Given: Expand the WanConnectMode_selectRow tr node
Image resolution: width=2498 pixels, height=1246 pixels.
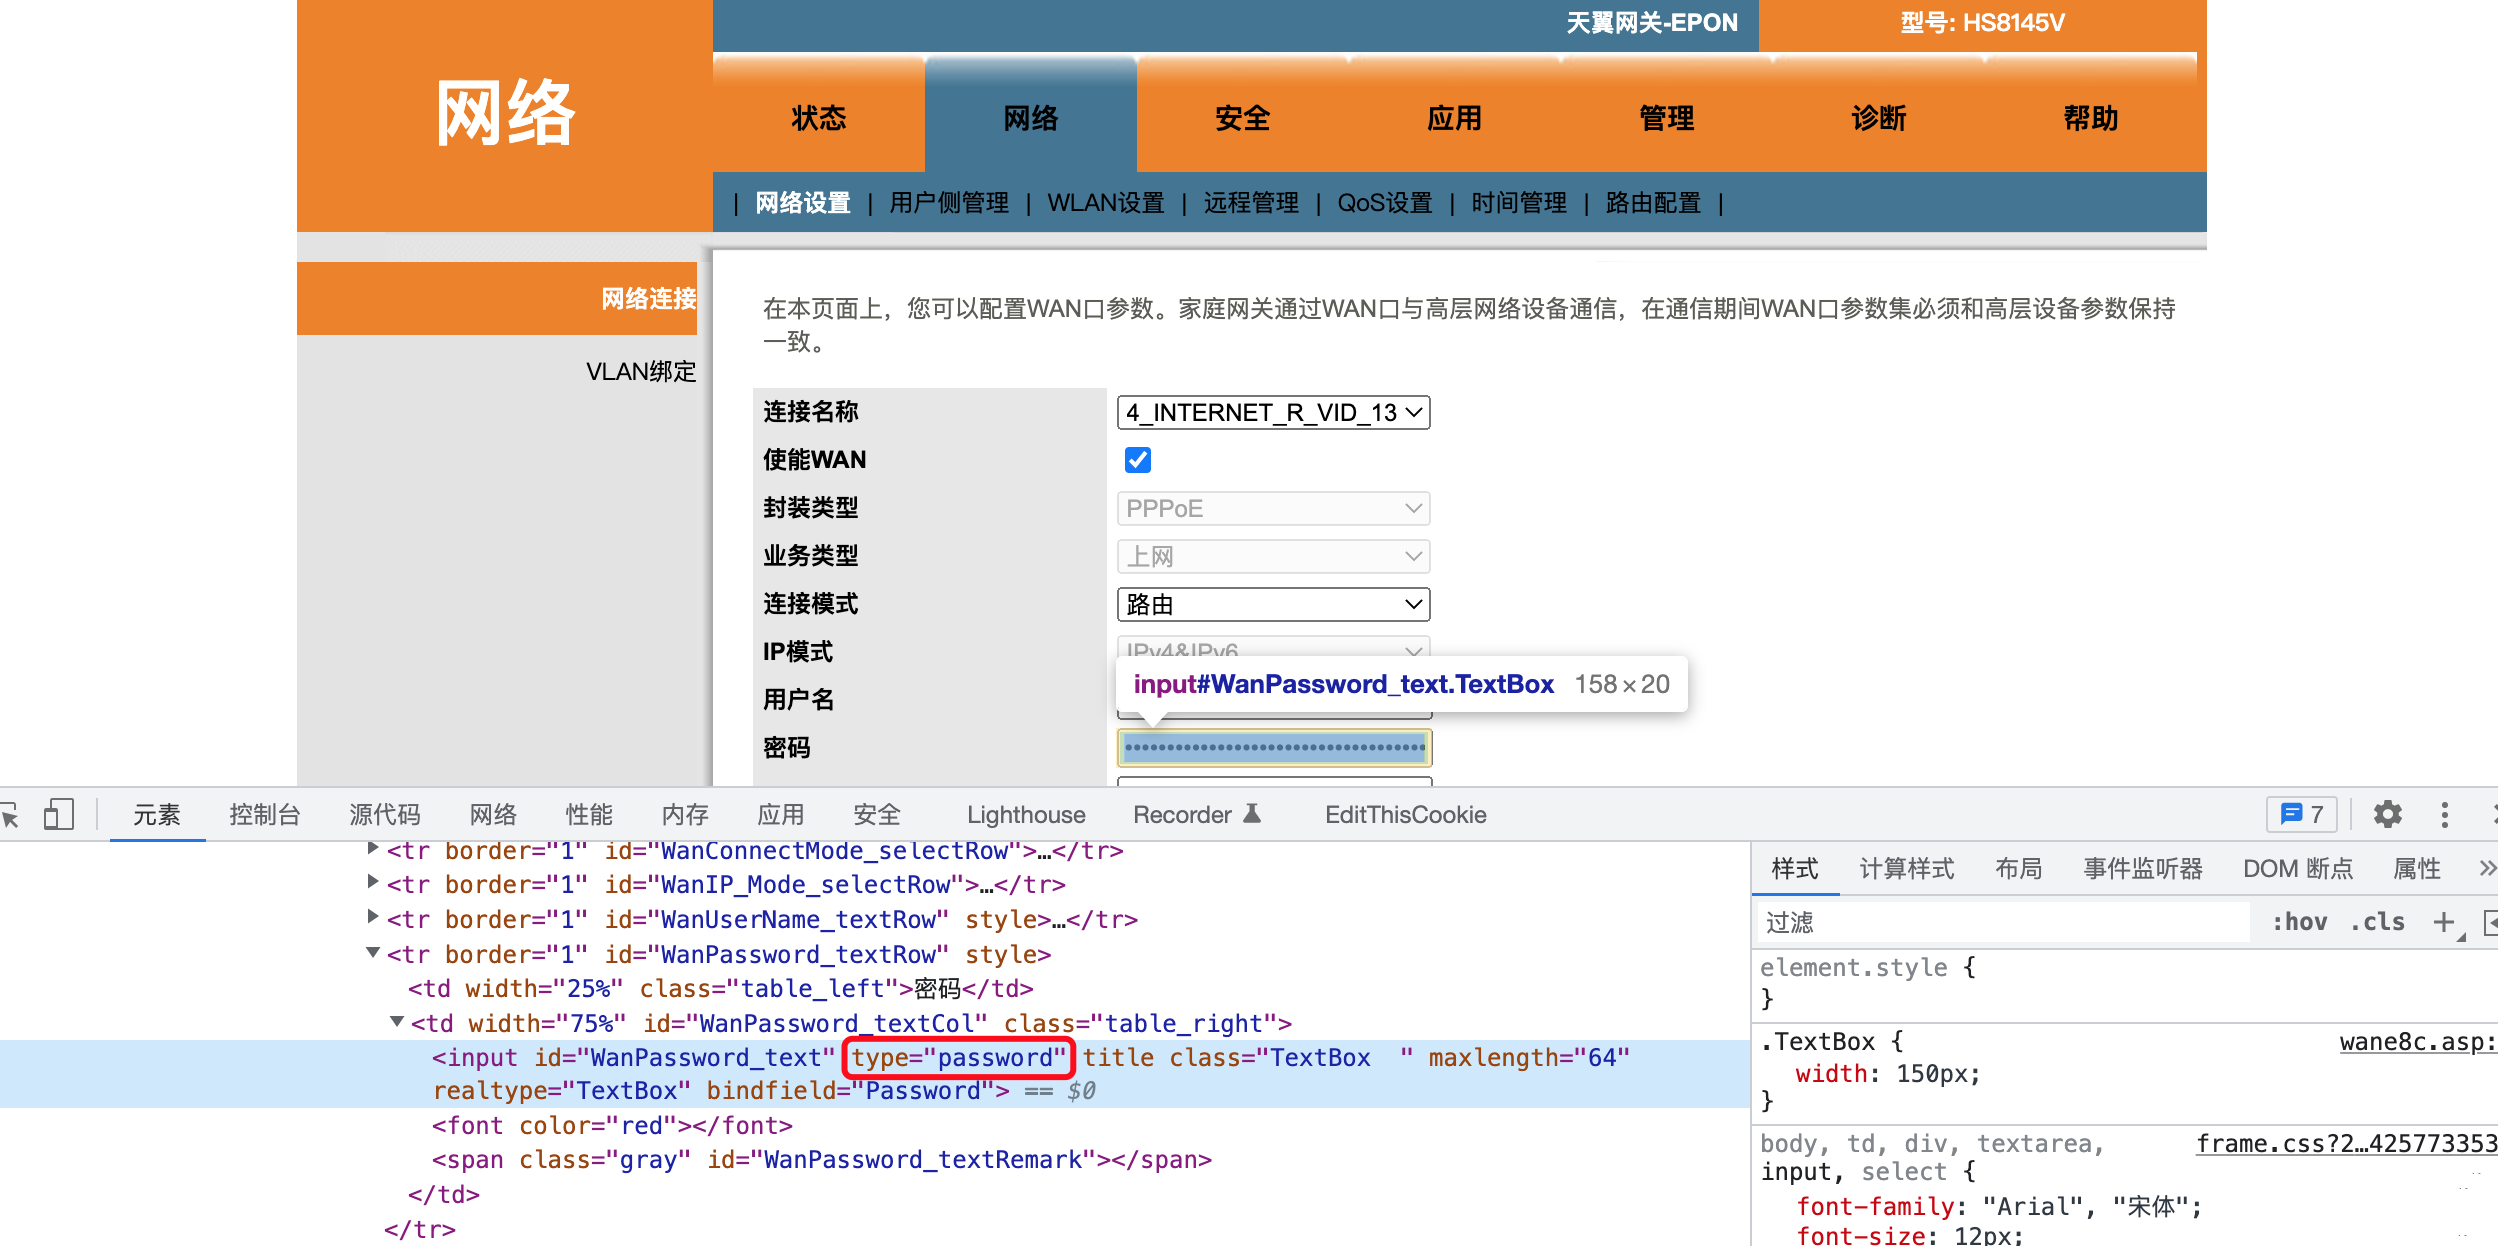Looking at the screenshot, I should point(373,848).
